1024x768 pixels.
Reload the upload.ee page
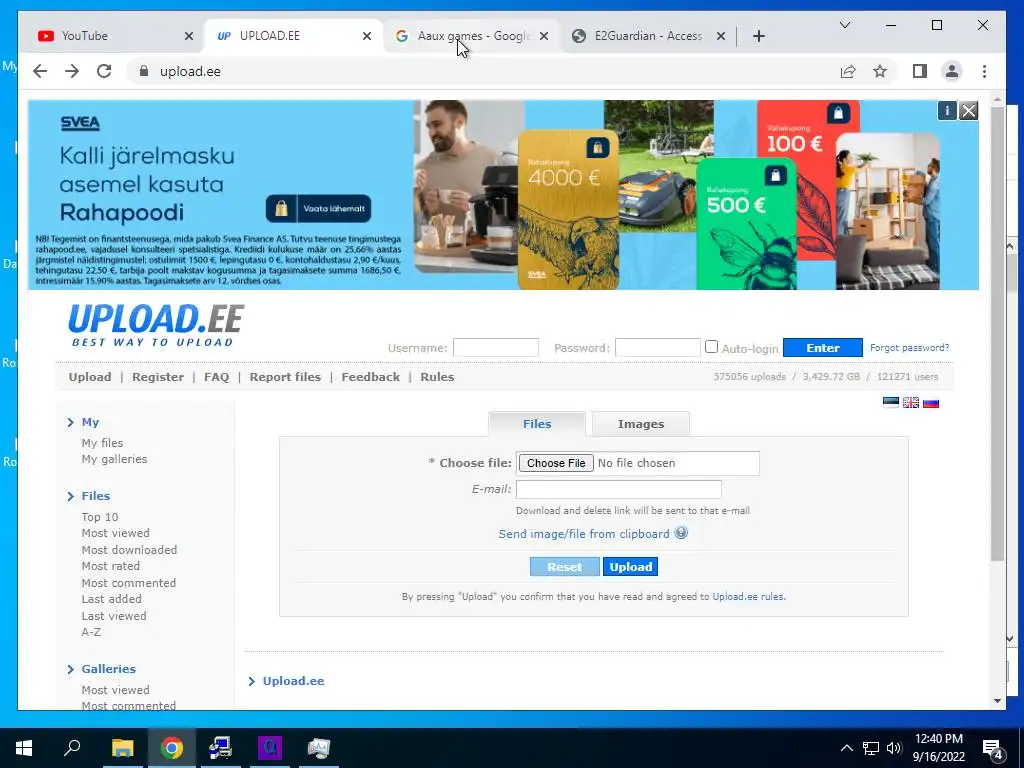(x=104, y=71)
